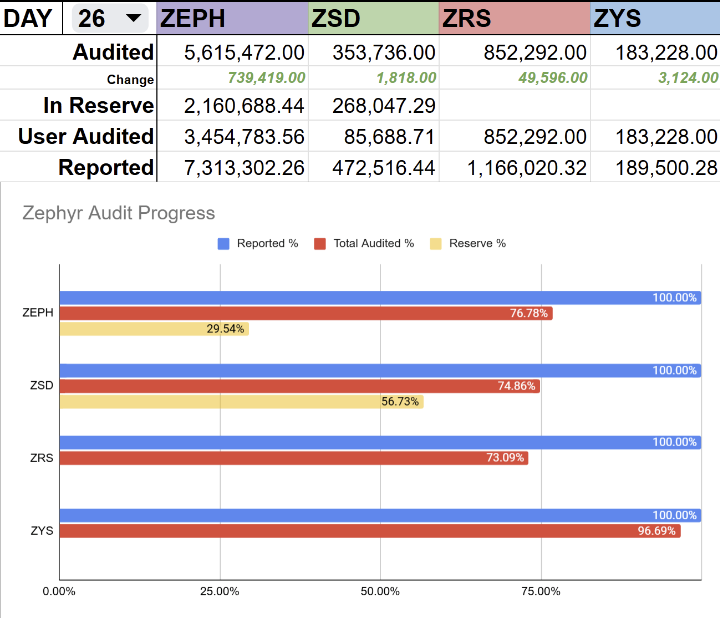Click ZSD yellow bar labeled 56.73%

242,402
